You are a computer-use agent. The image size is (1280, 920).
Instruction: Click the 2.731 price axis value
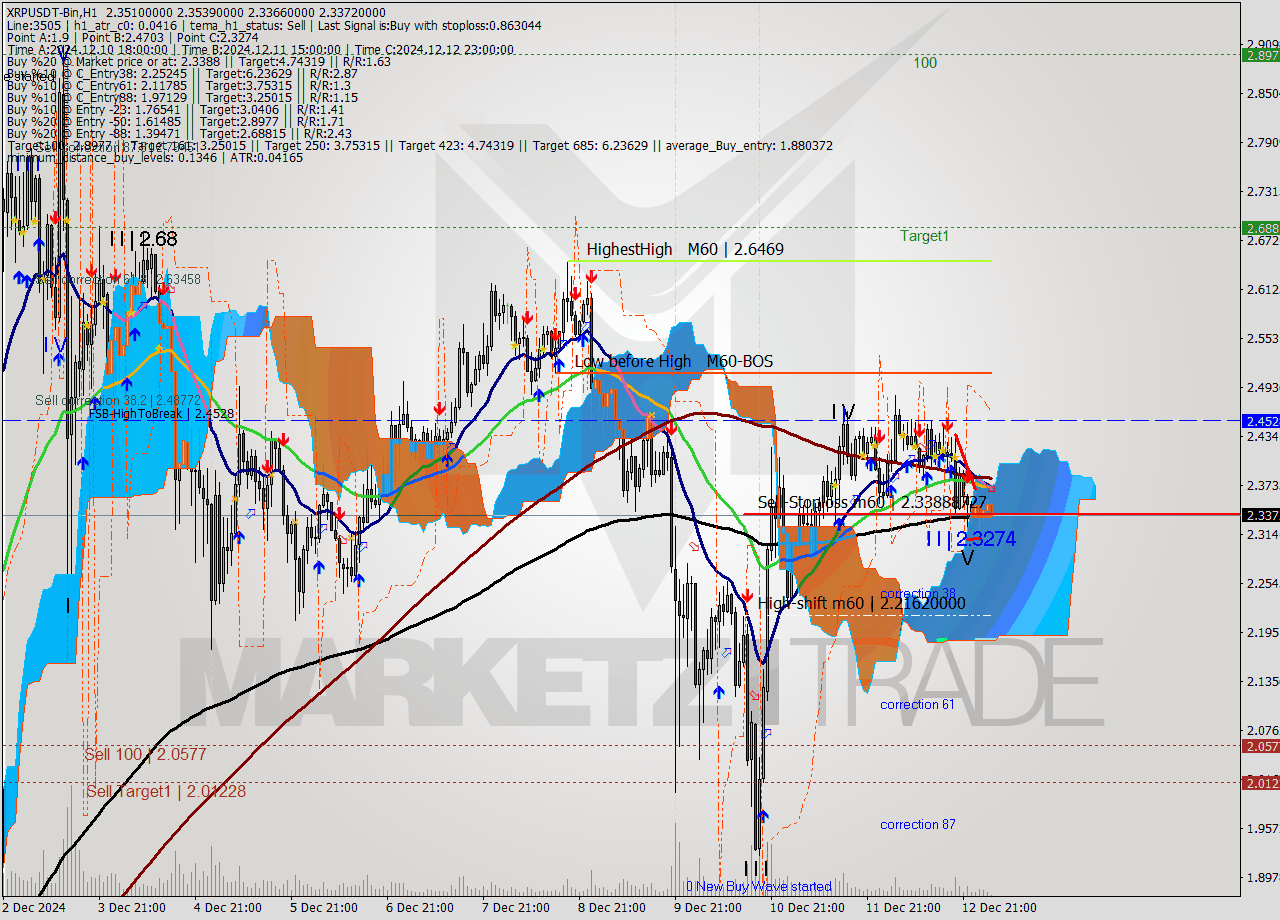[x=1262, y=192]
